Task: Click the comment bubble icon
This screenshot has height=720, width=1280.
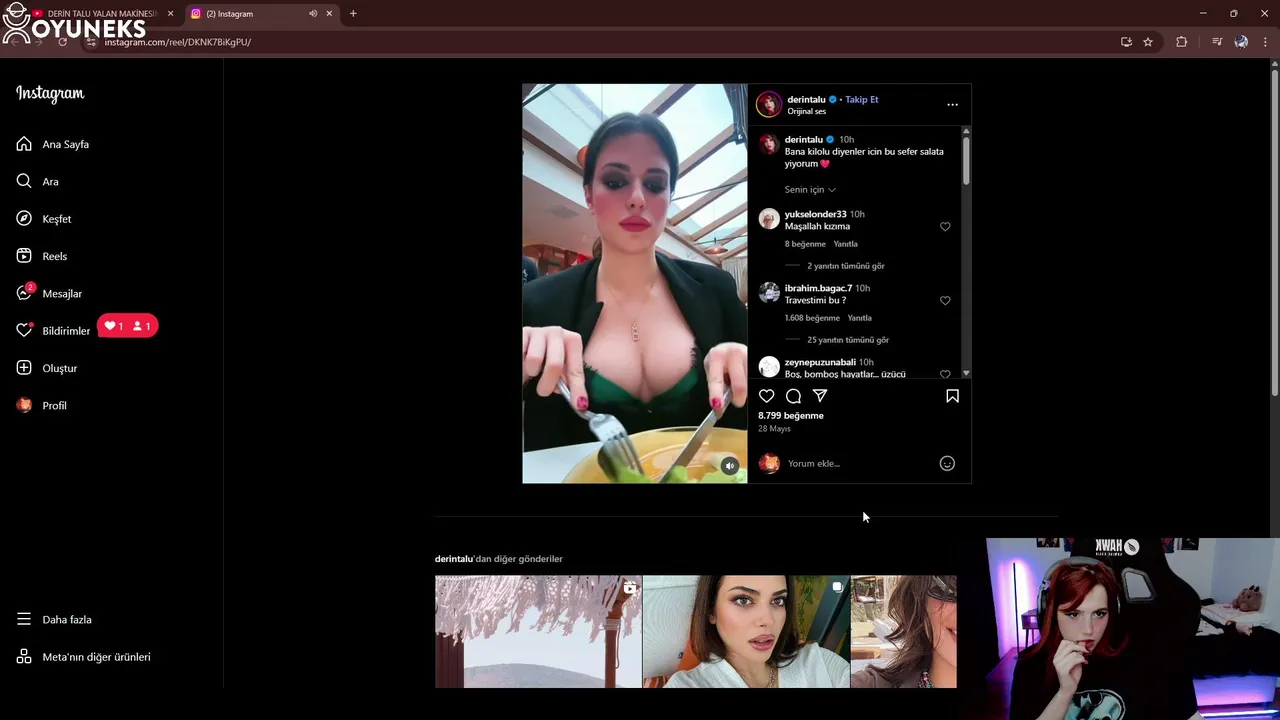Action: pyautogui.click(x=793, y=396)
